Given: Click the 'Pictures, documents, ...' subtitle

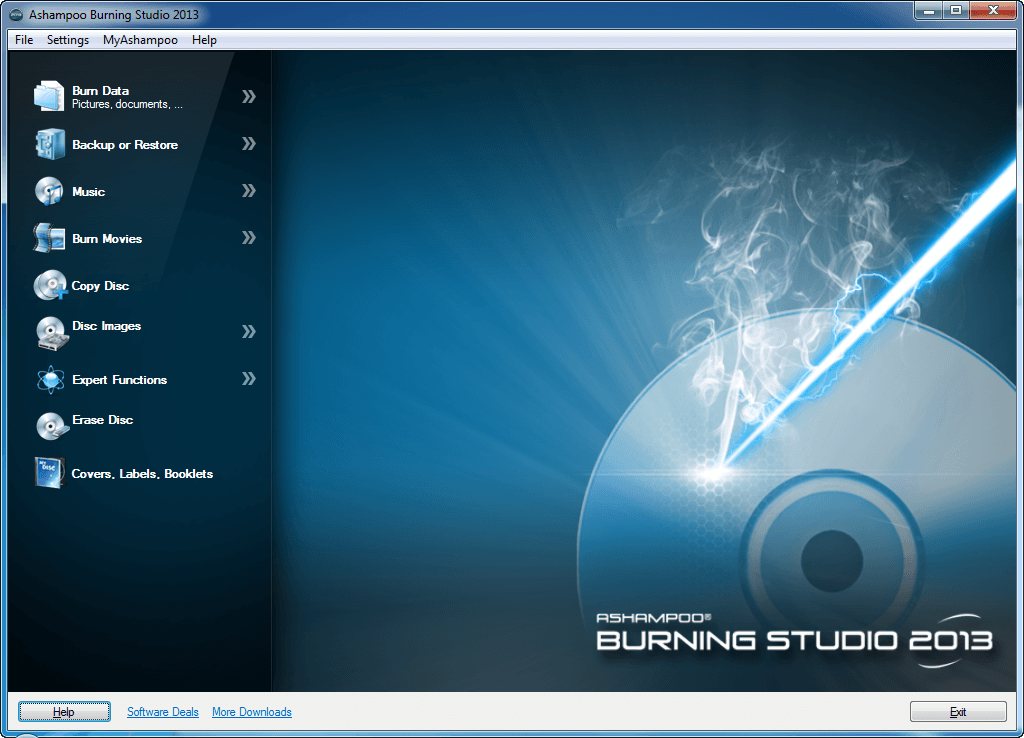Looking at the screenshot, I should coord(127,104).
